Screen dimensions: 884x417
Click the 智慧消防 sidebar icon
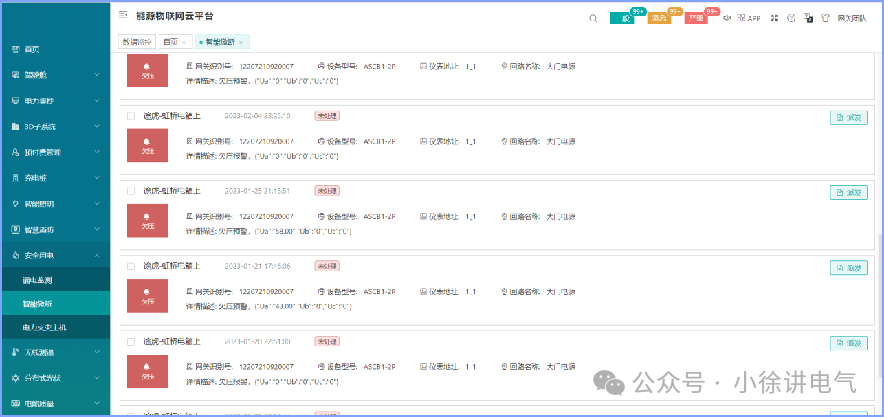coord(16,230)
